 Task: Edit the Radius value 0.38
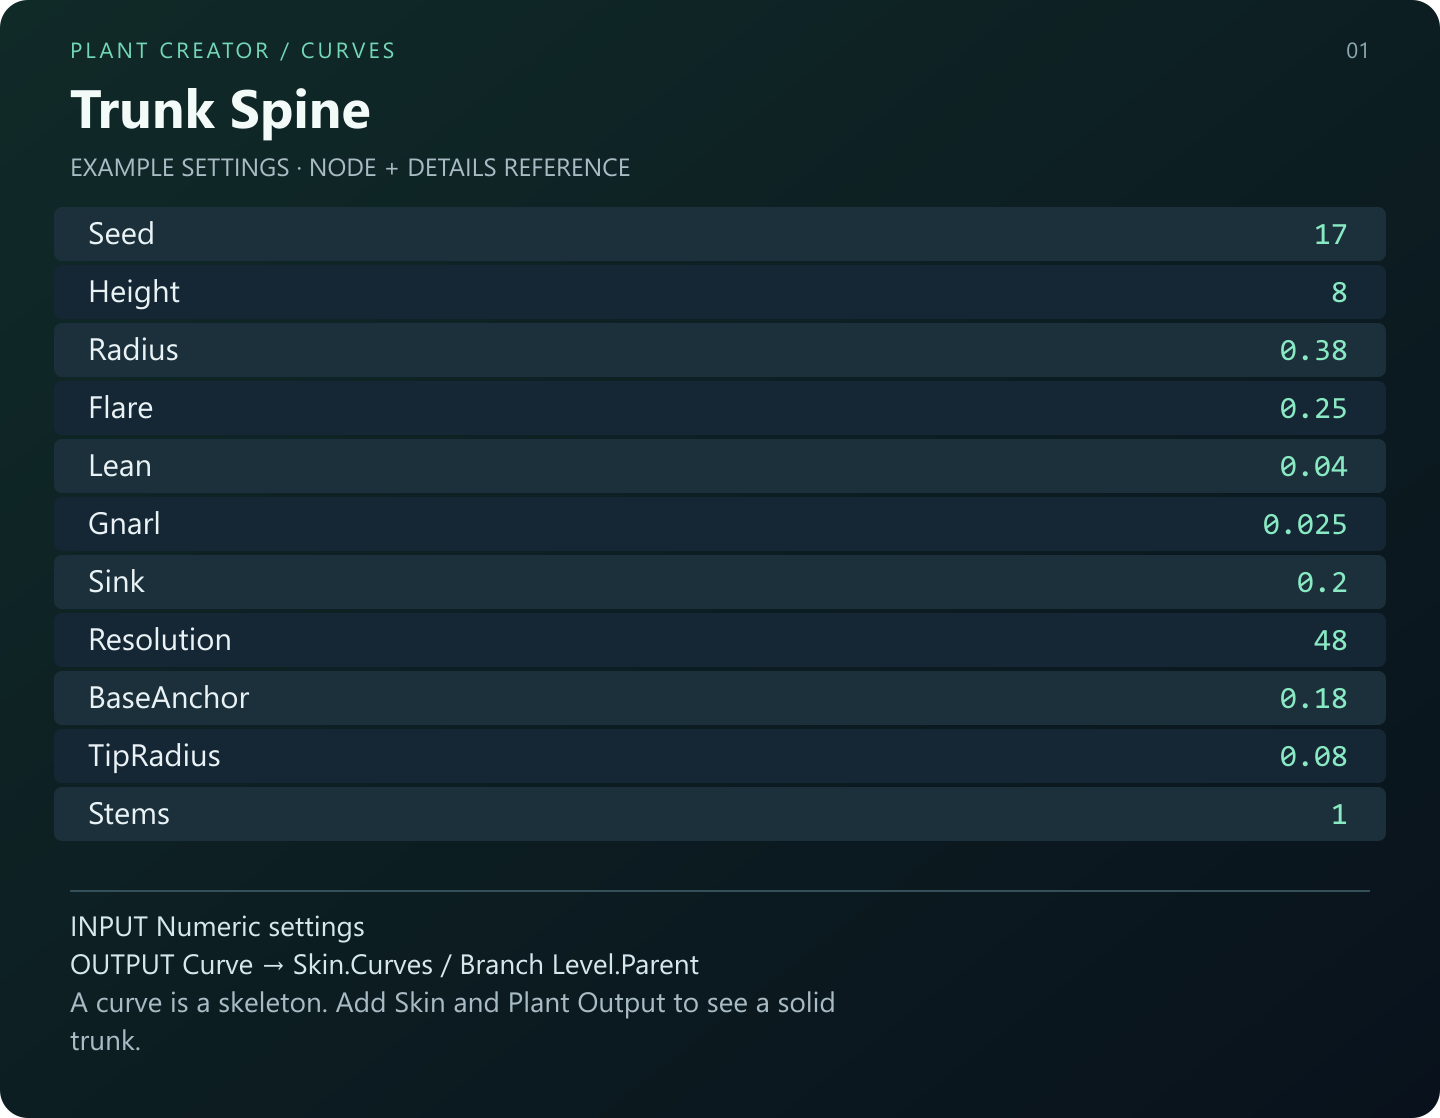pos(1313,350)
